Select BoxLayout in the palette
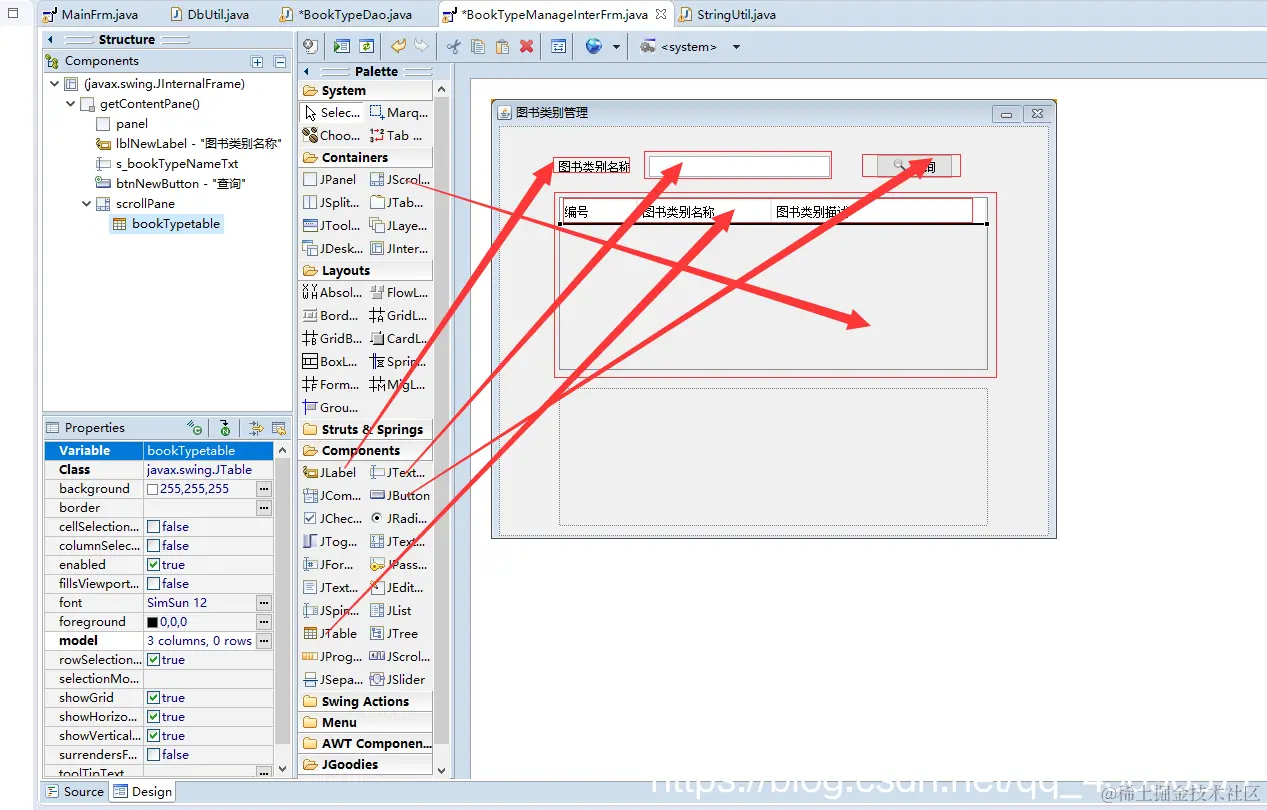The height and width of the screenshot is (810, 1267). point(332,362)
